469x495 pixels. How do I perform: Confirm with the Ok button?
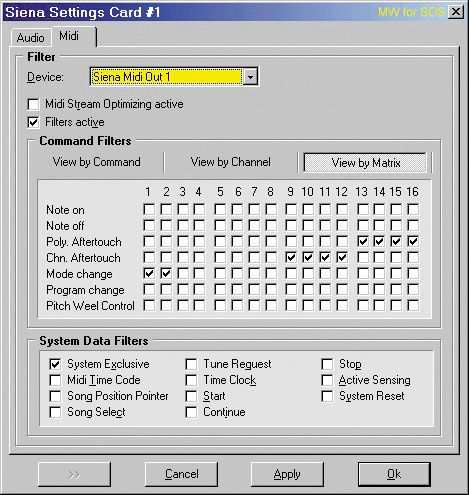coord(394,474)
